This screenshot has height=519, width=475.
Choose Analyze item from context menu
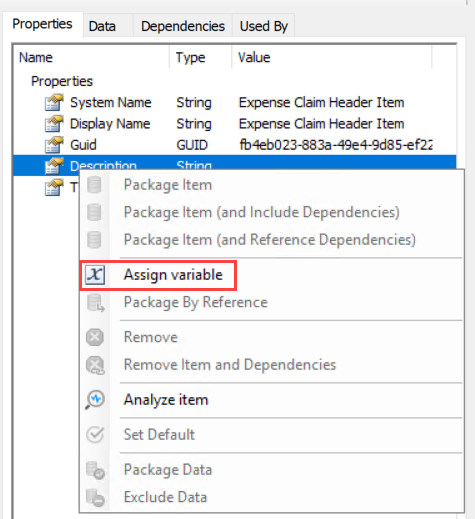[166, 400]
